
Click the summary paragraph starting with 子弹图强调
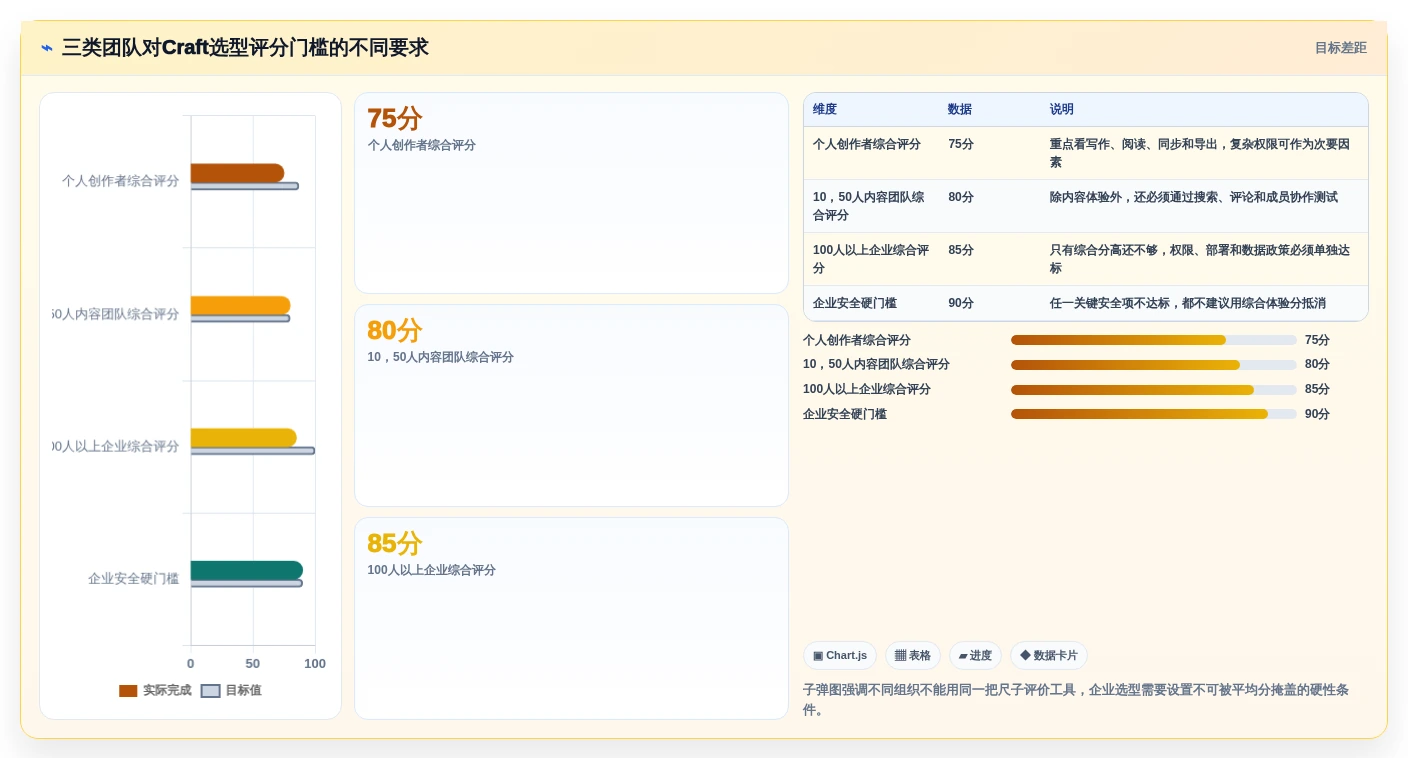pos(1076,700)
